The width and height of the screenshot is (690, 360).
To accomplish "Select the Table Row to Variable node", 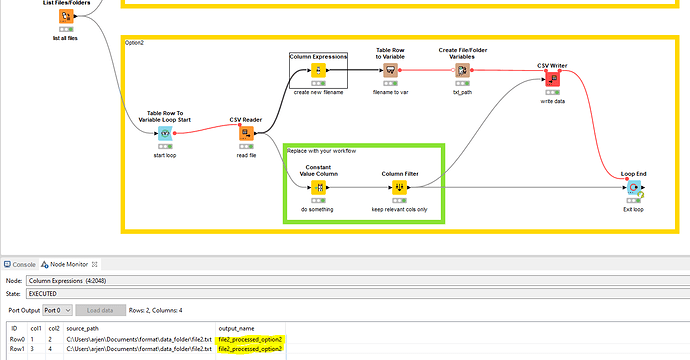I will pyautogui.click(x=390, y=70).
